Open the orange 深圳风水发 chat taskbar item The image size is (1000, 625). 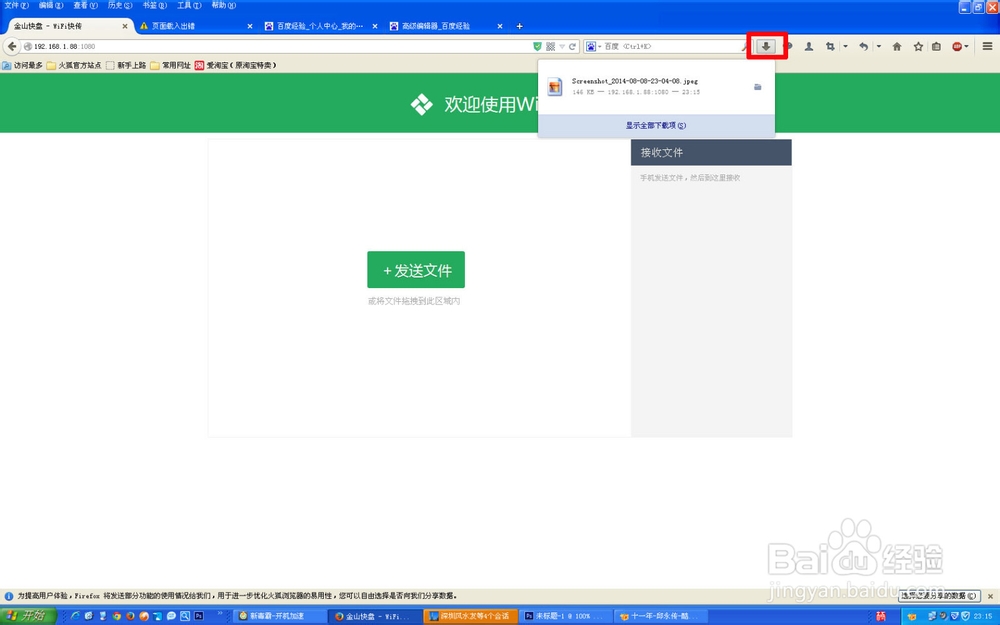[x=471, y=616]
